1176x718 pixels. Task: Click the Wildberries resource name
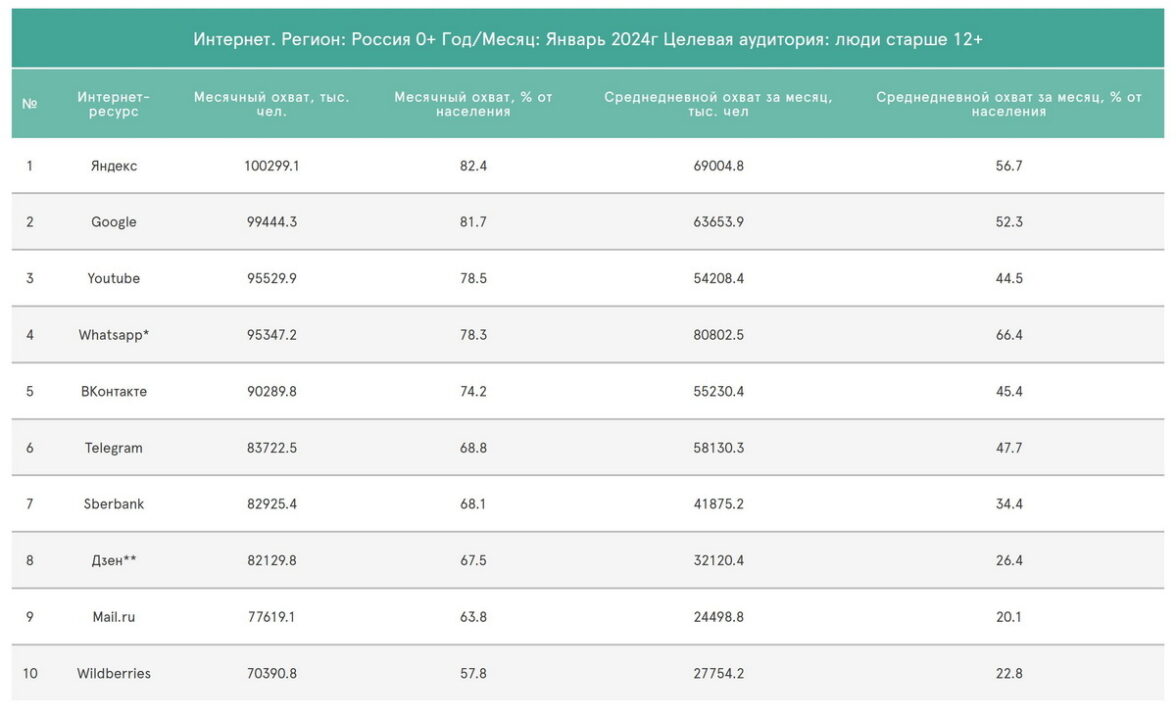click(114, 674)
